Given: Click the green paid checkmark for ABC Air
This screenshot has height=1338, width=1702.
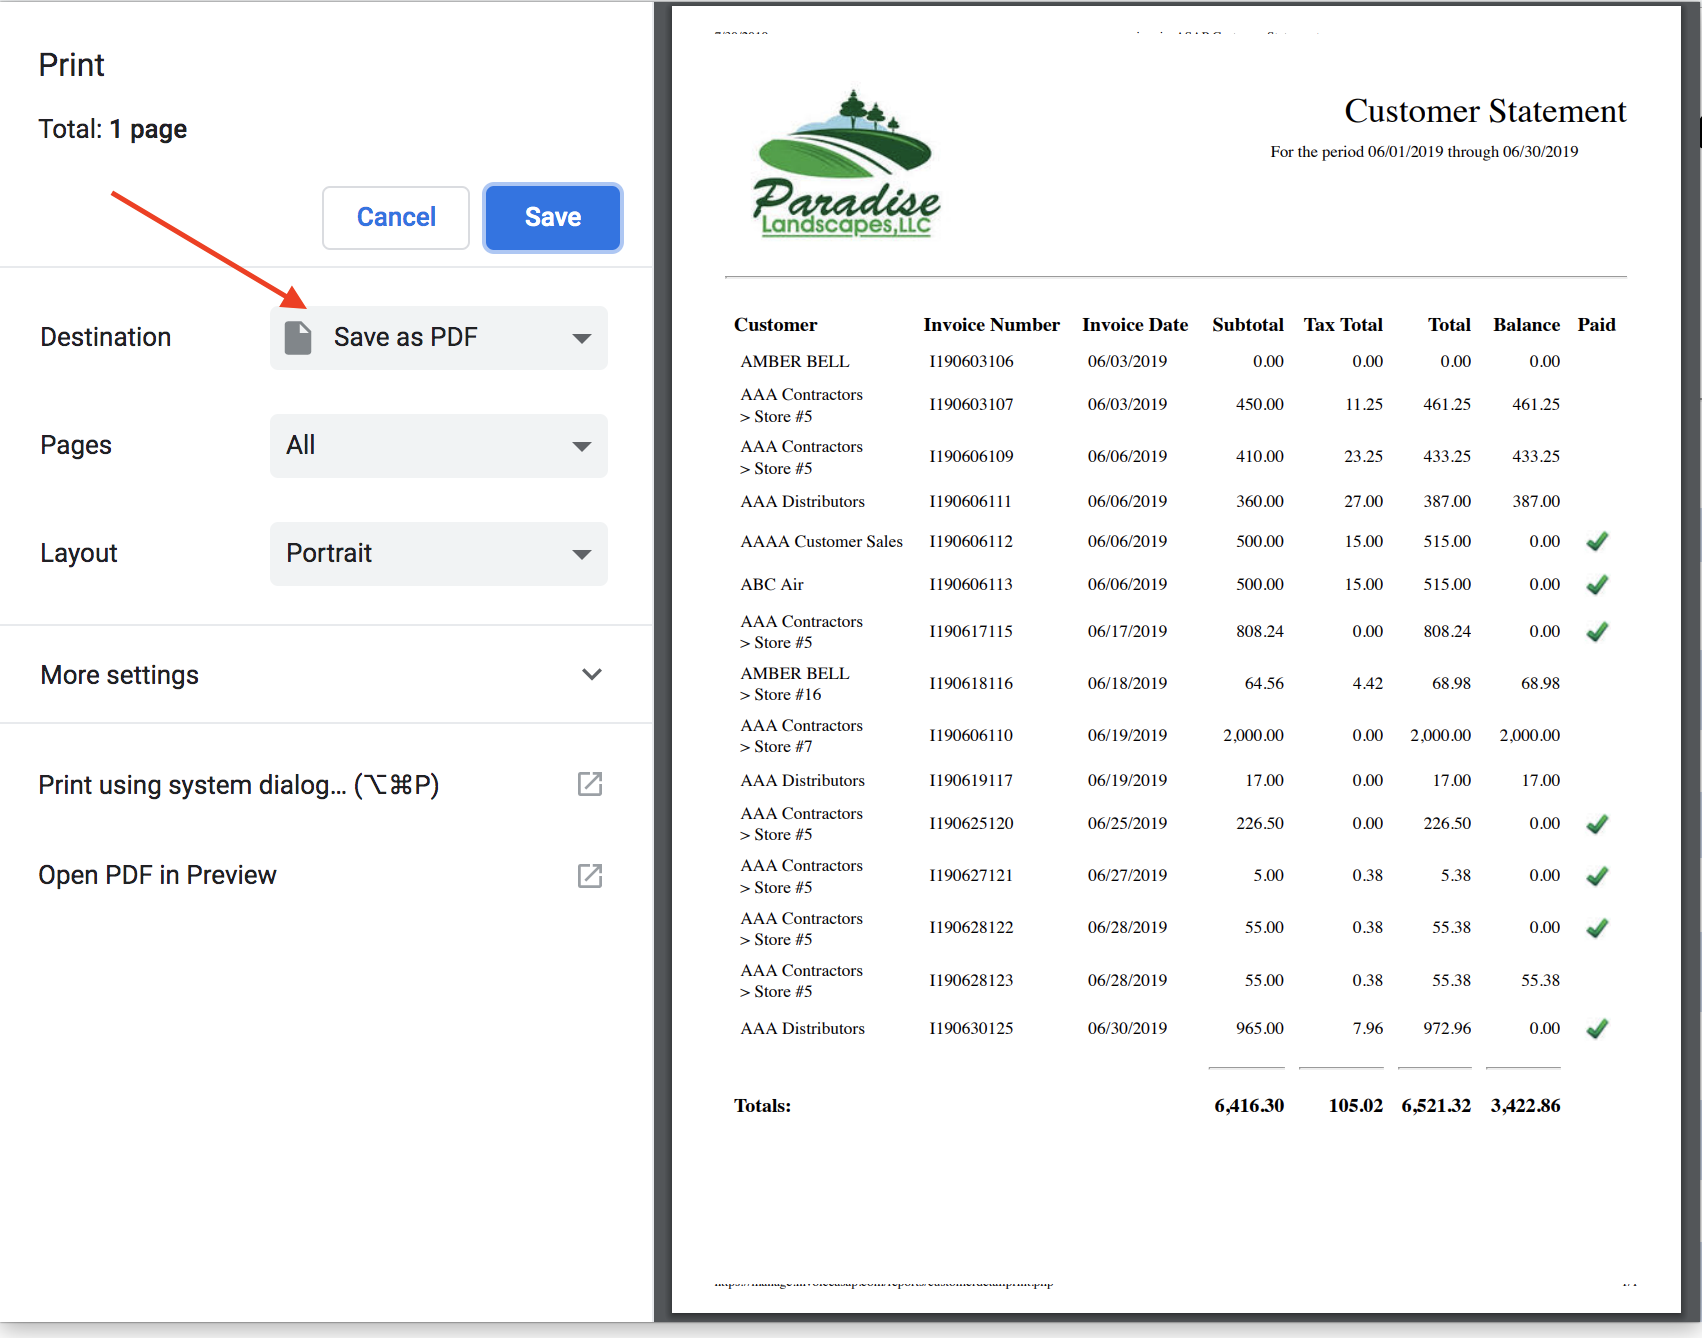Looking at the screenshot, I should pyautogui.click(x=1596, y=584).
